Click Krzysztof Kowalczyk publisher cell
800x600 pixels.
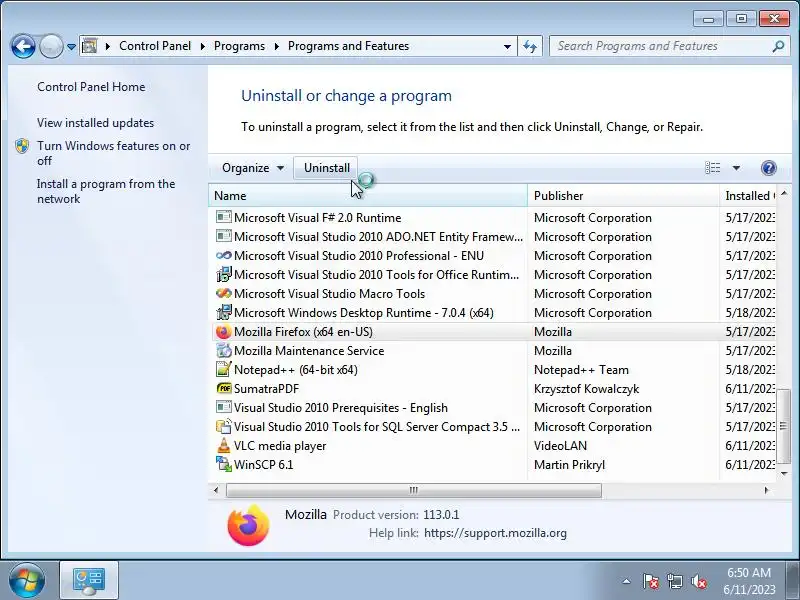586,389
